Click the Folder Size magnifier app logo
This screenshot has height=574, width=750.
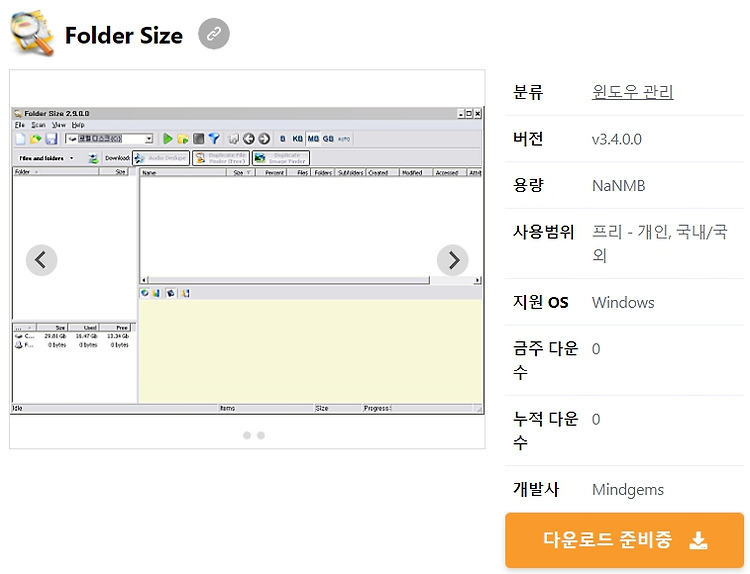coord(33,33)
